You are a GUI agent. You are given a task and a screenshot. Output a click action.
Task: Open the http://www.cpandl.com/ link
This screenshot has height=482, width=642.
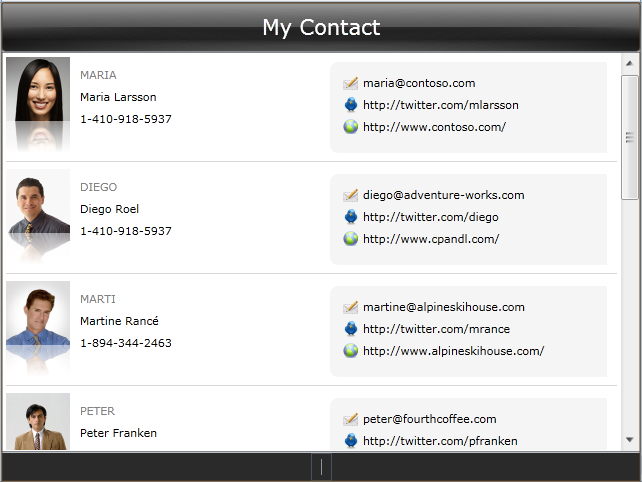[431, 239]
